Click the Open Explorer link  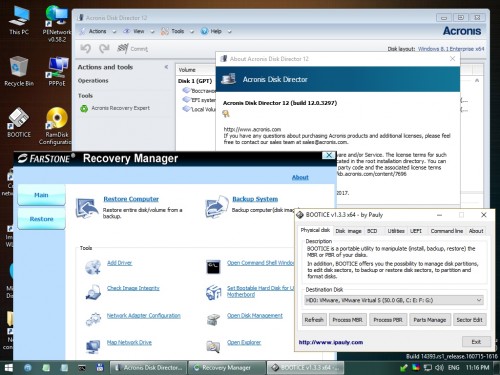pyautogui.click(x=244, y=342)
